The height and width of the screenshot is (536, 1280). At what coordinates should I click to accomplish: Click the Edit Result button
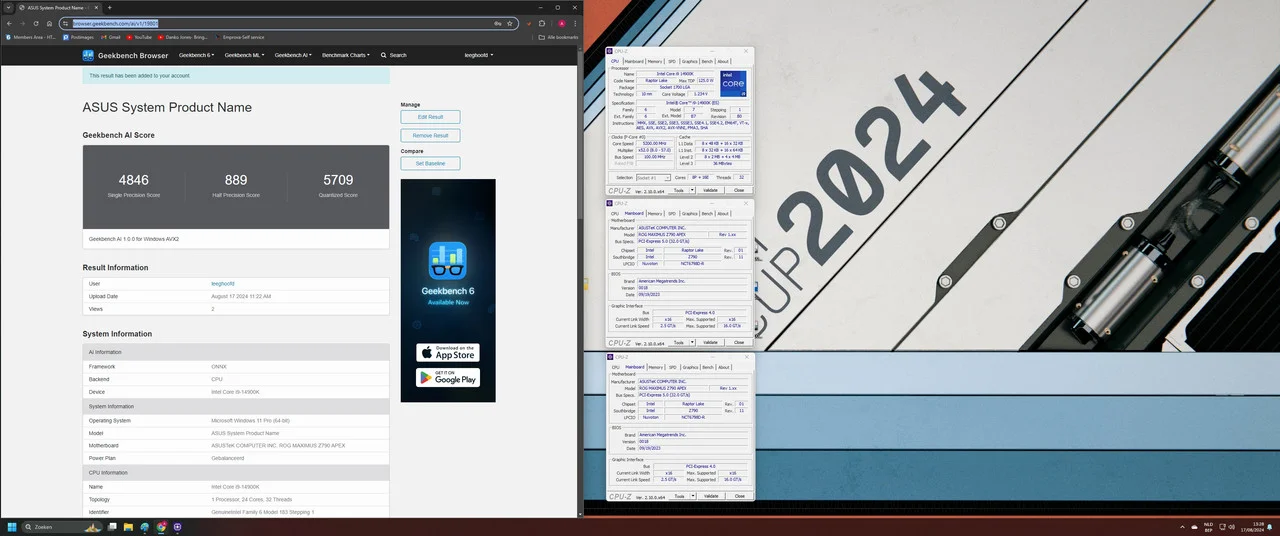tap(430, 117)
